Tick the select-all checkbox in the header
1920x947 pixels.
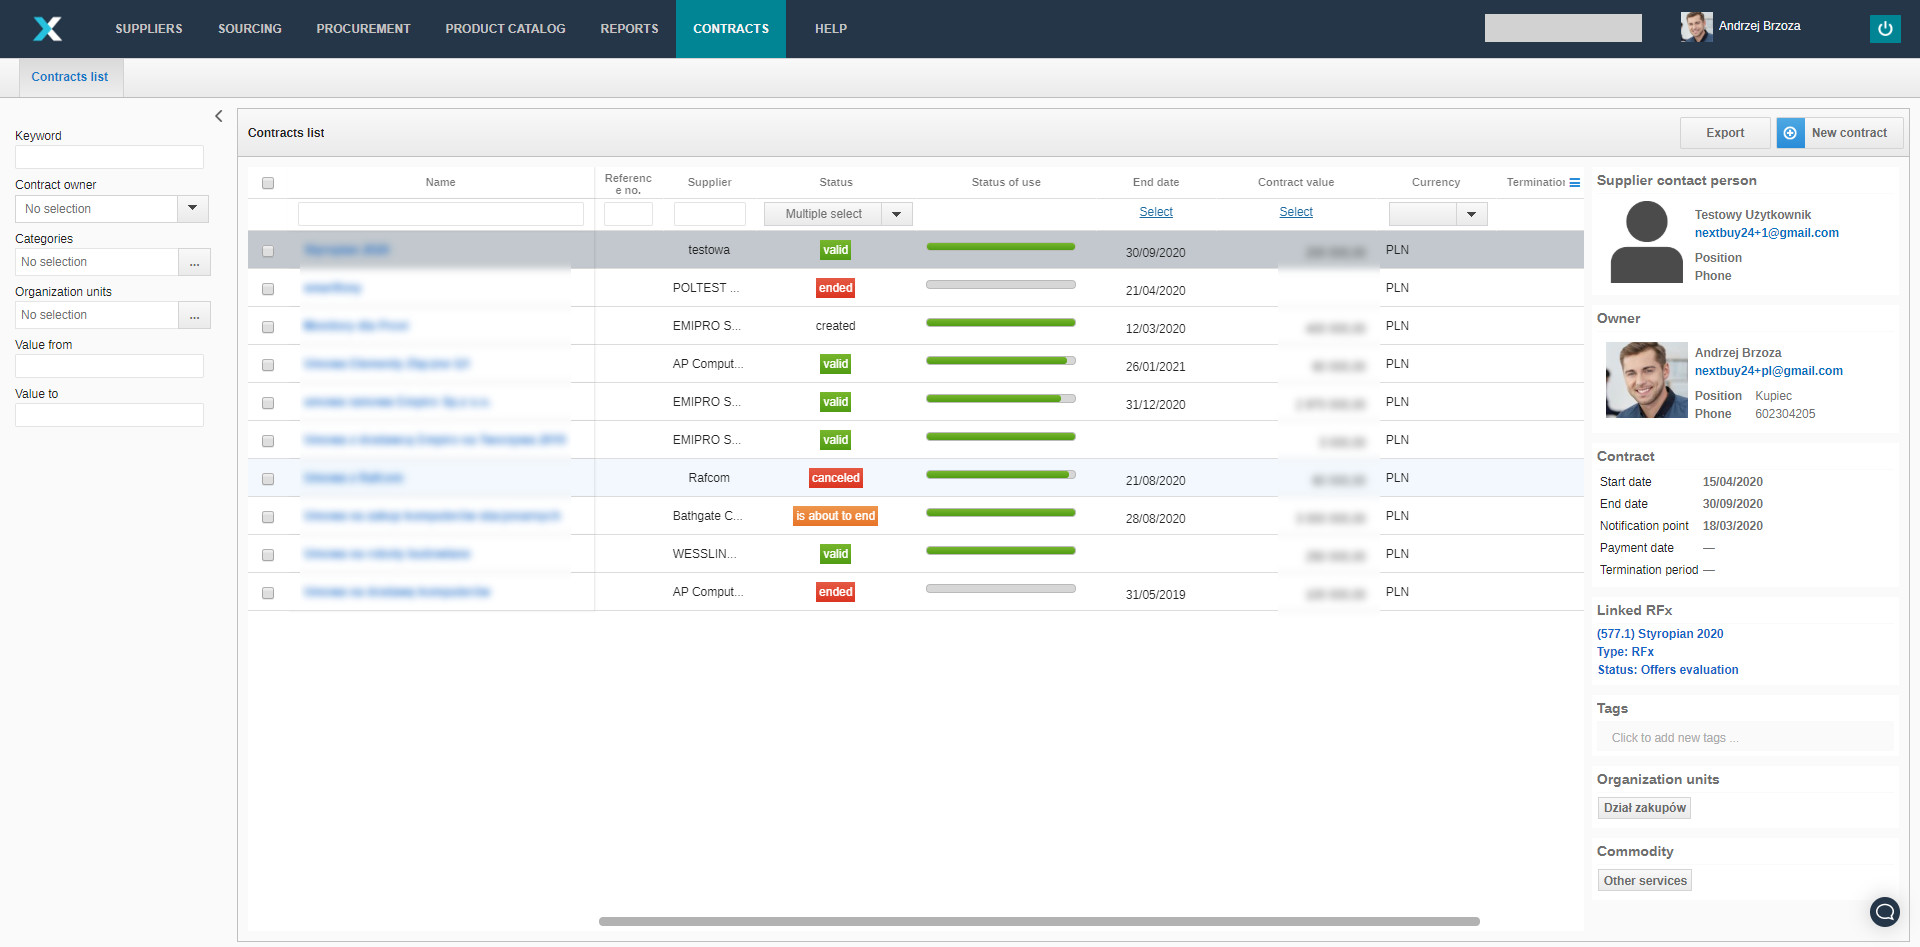268,183
